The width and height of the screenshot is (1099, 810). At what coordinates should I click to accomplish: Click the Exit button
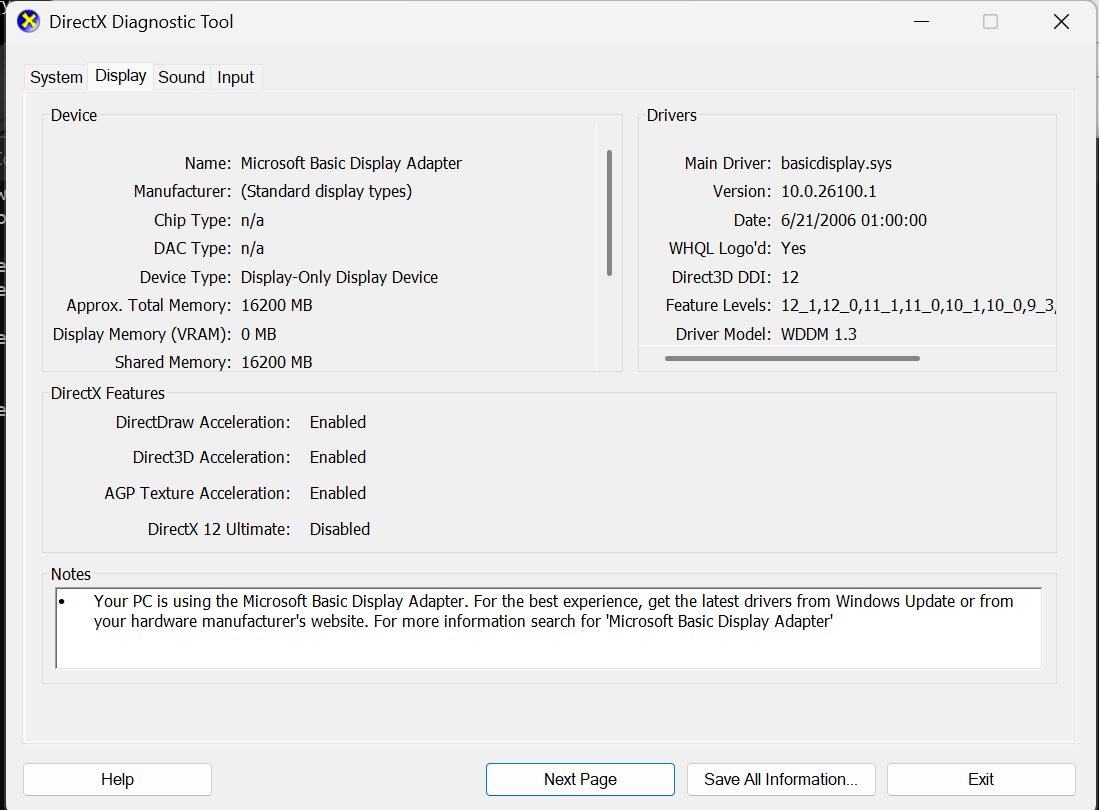[981, 779]
